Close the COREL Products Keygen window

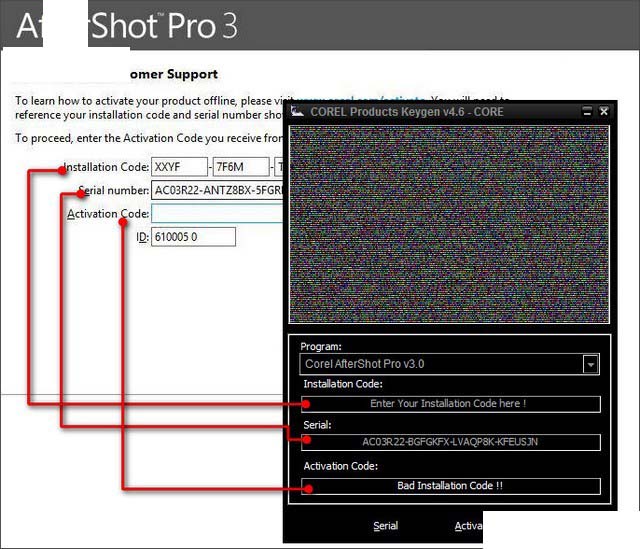pos(604,111)
